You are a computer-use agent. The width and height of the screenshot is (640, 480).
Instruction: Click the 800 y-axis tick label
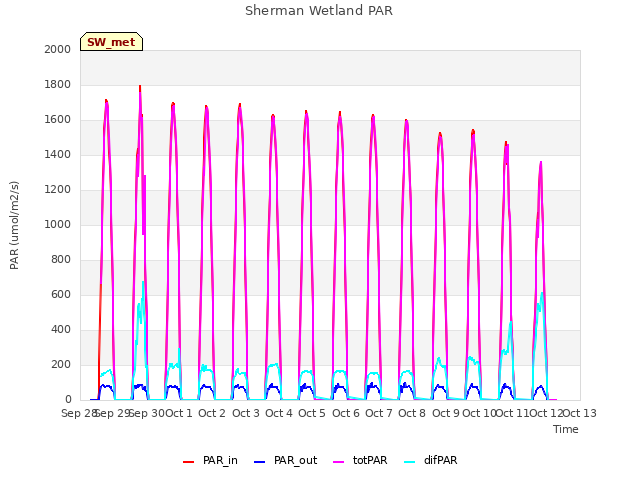click(x=61, y=260)
